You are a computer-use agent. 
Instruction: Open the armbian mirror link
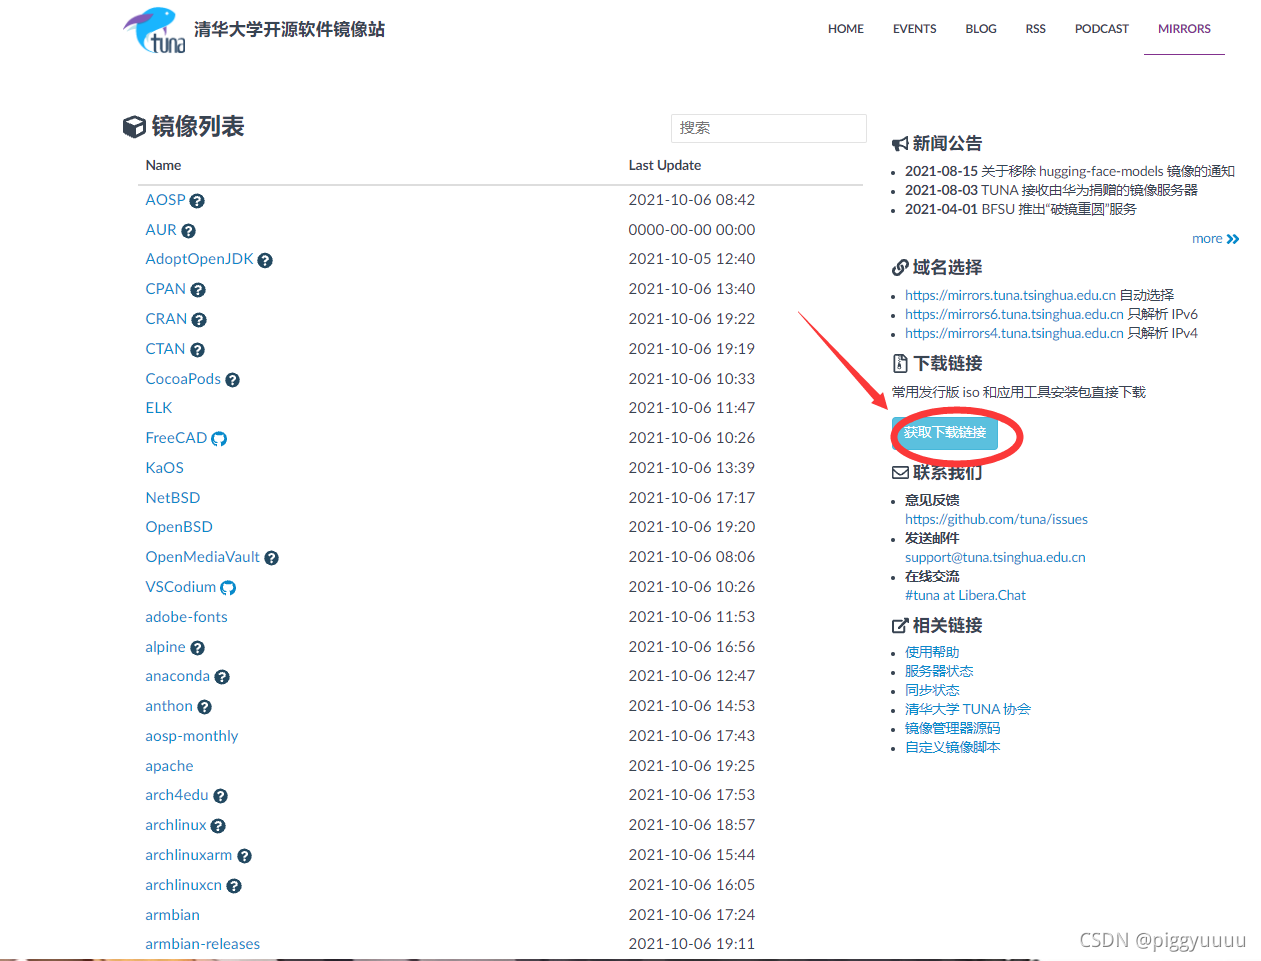point(172,915)
